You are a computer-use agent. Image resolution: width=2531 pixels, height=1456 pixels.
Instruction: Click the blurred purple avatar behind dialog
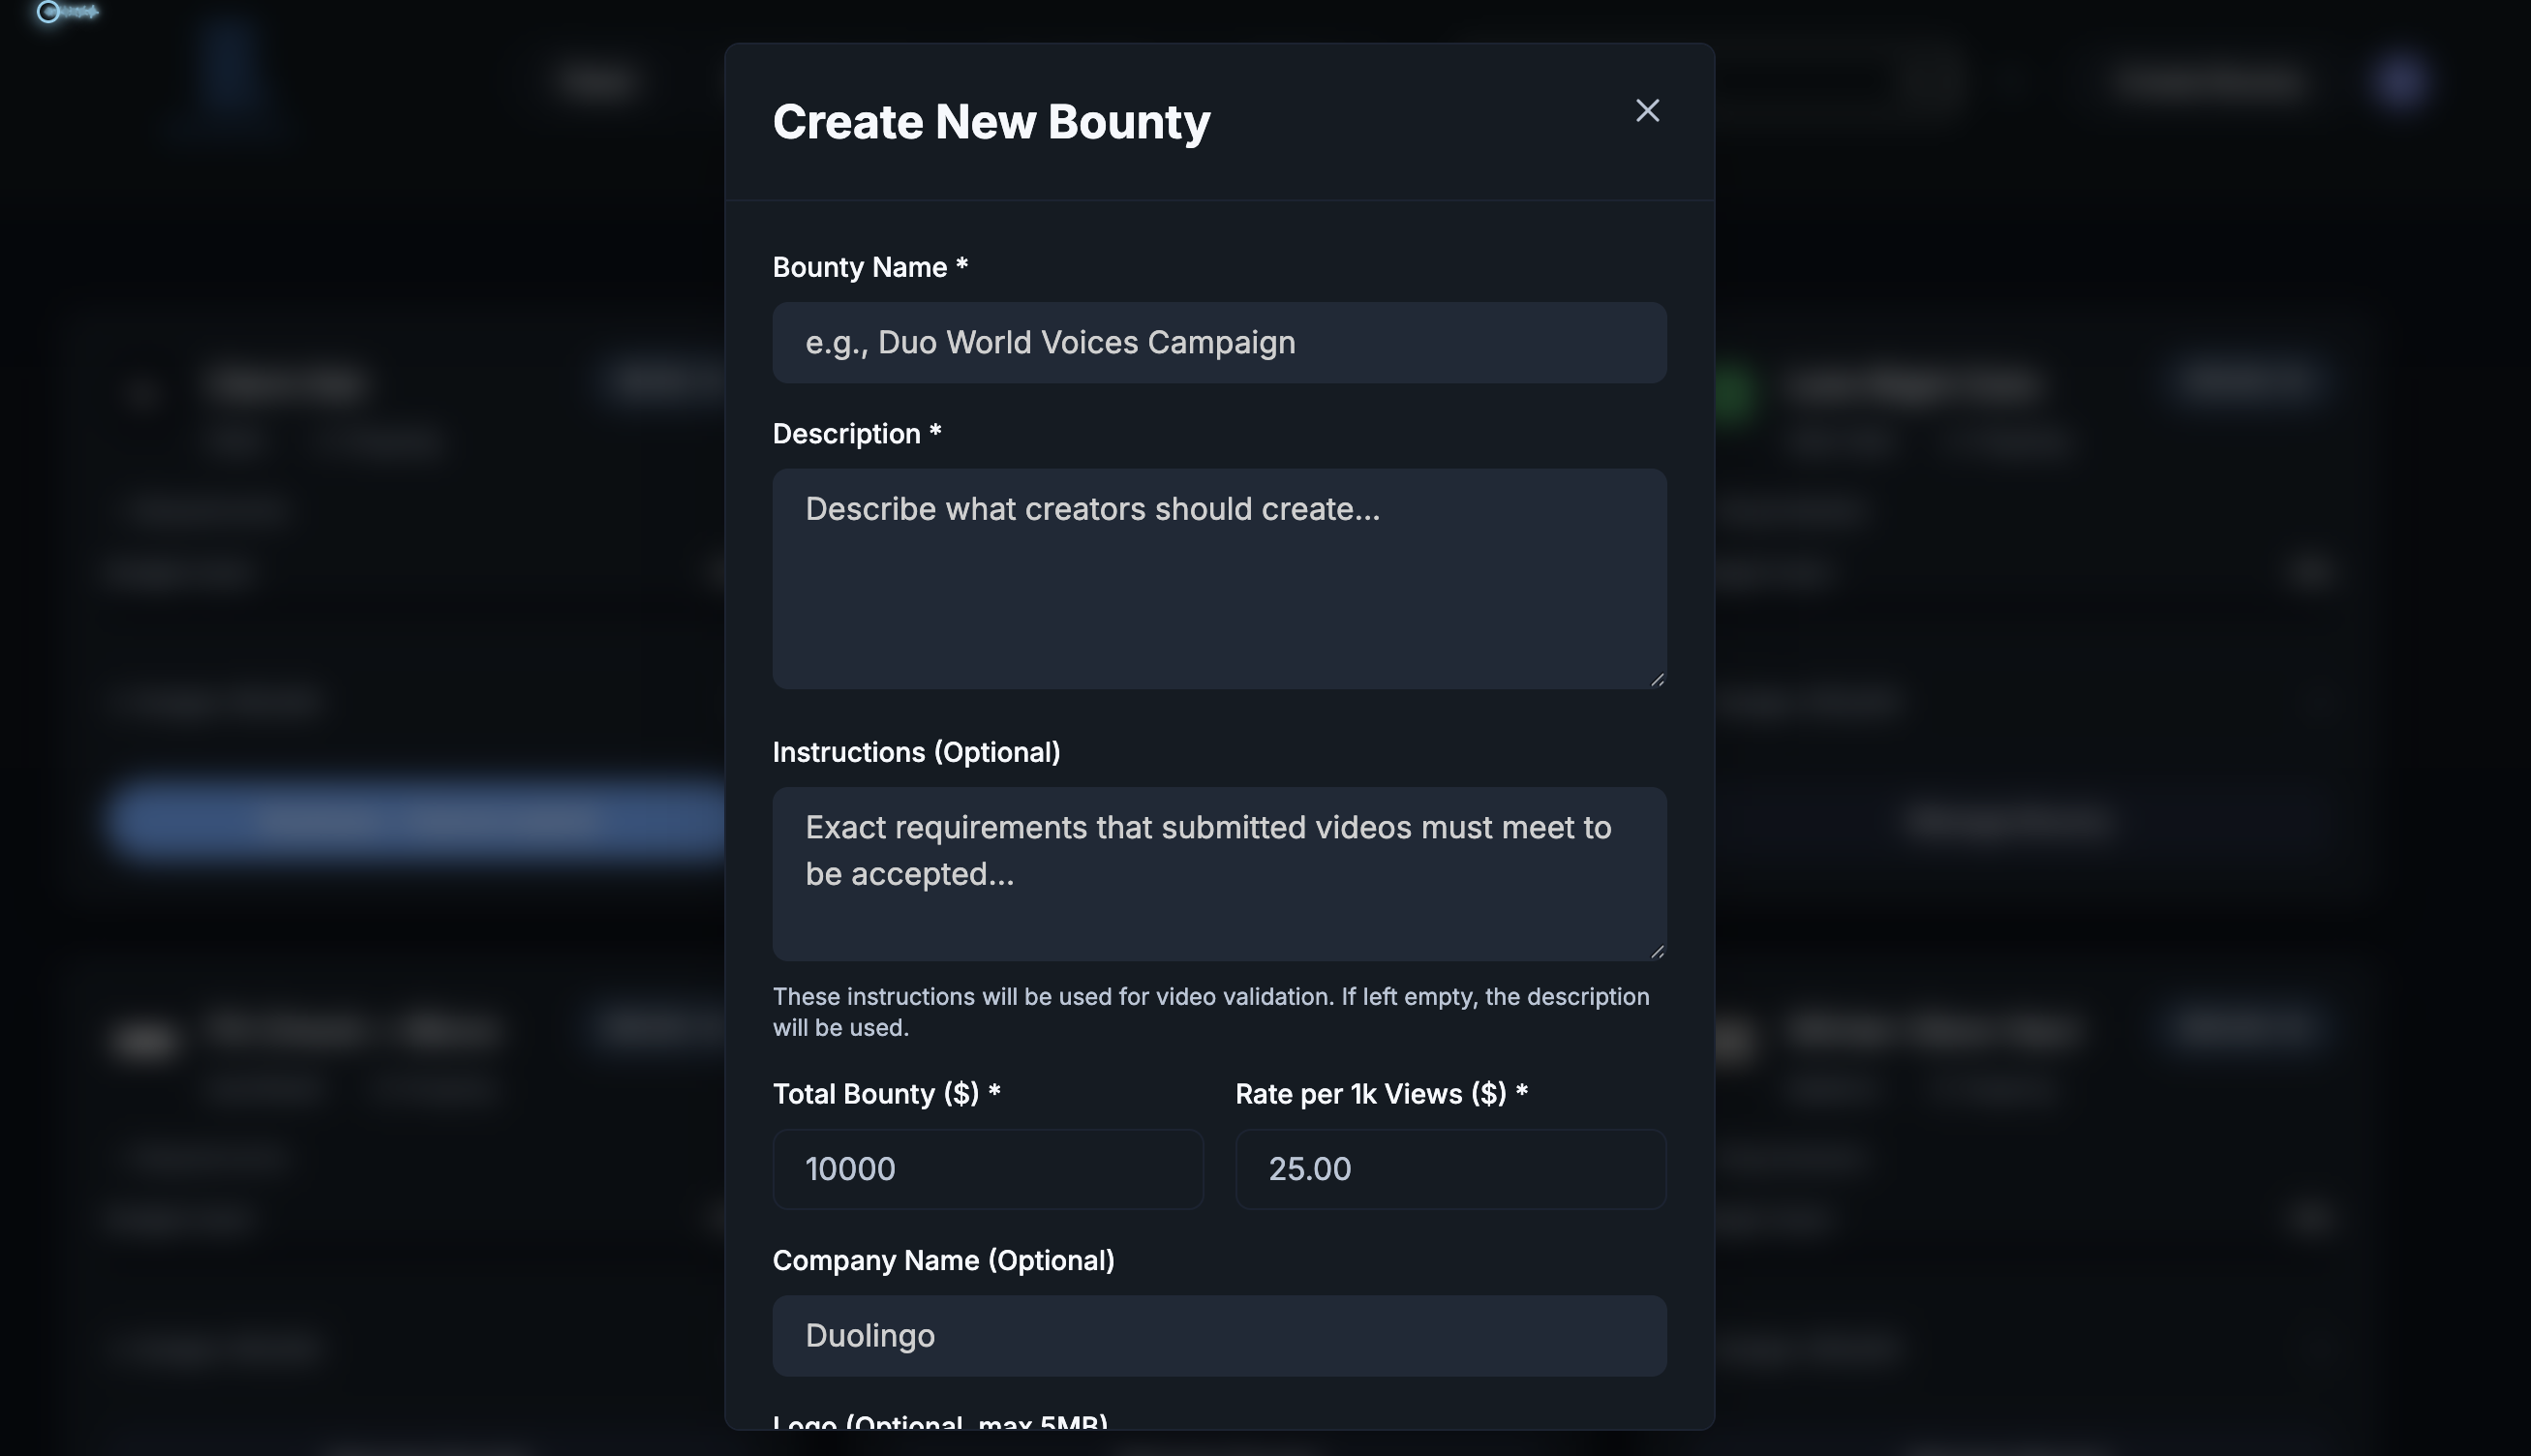2400,81
